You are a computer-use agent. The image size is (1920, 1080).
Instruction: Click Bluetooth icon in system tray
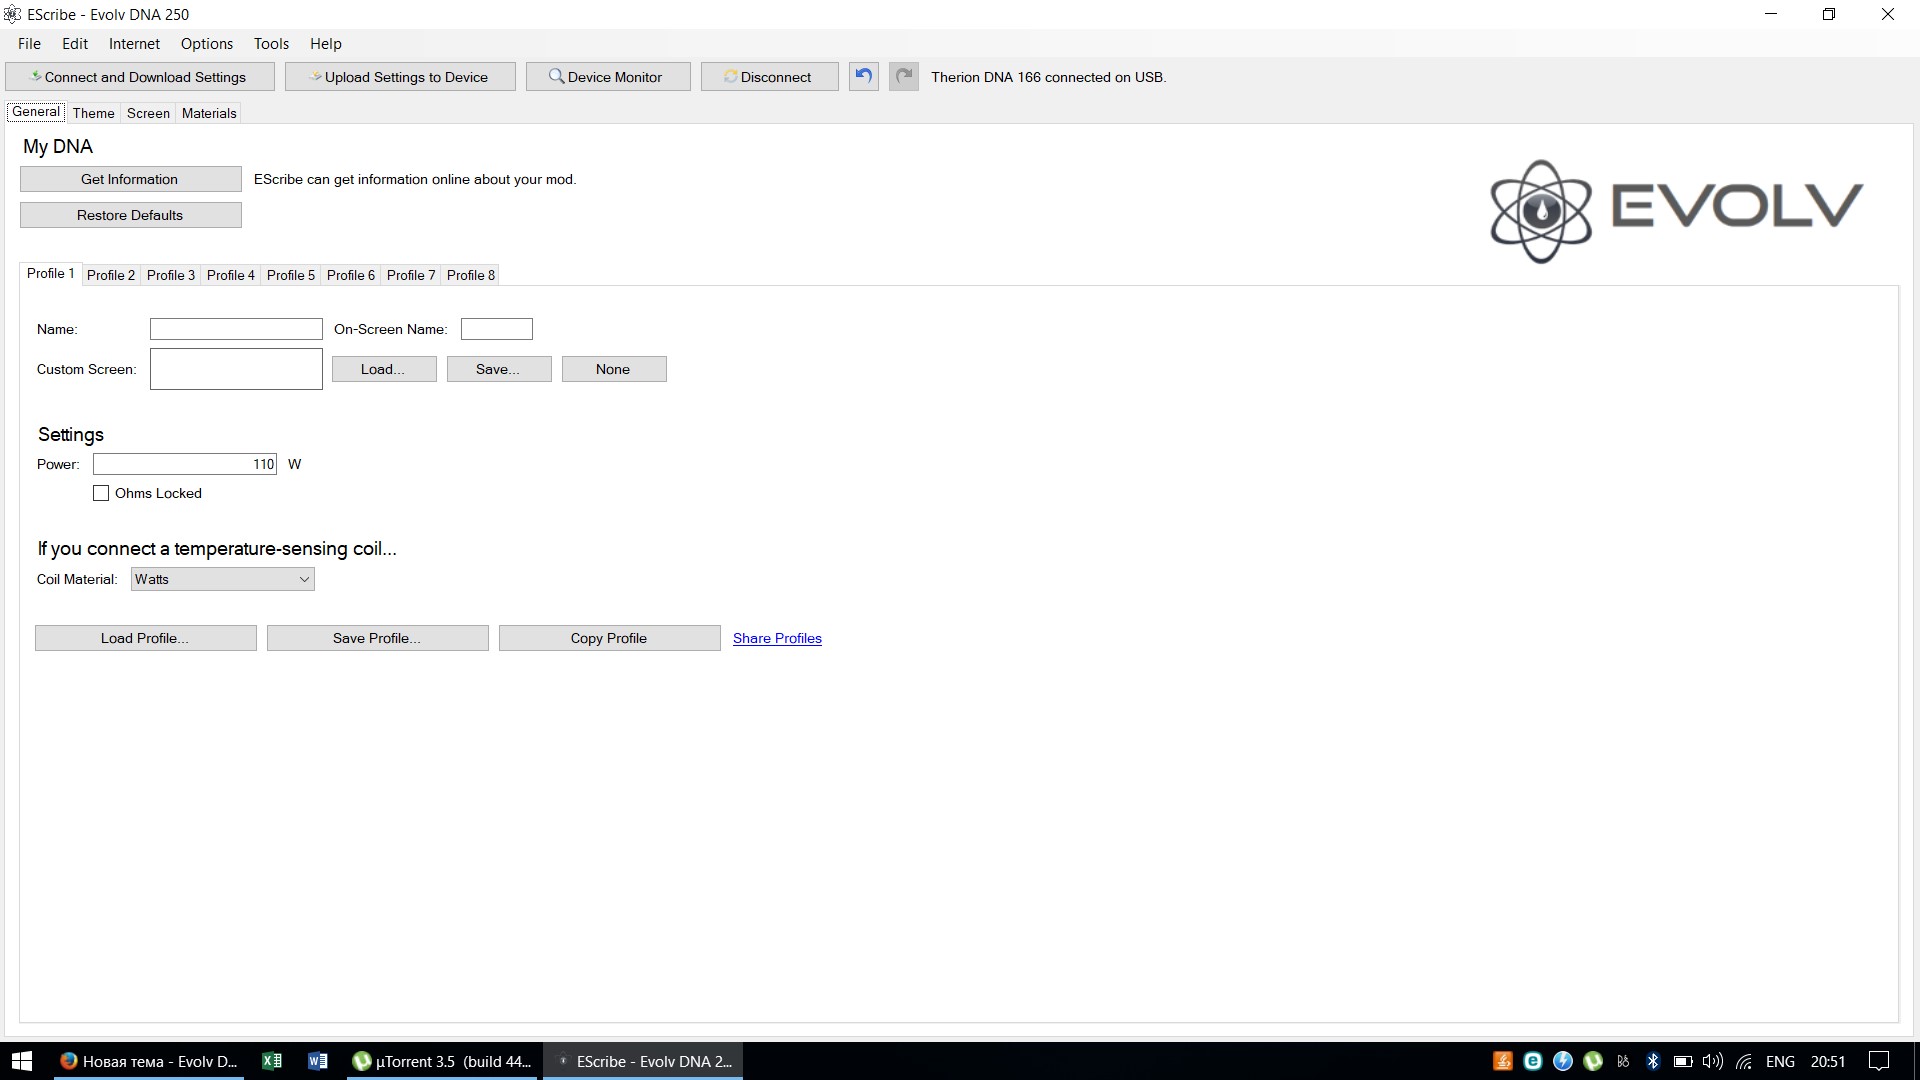(x=1653, y=1061)
